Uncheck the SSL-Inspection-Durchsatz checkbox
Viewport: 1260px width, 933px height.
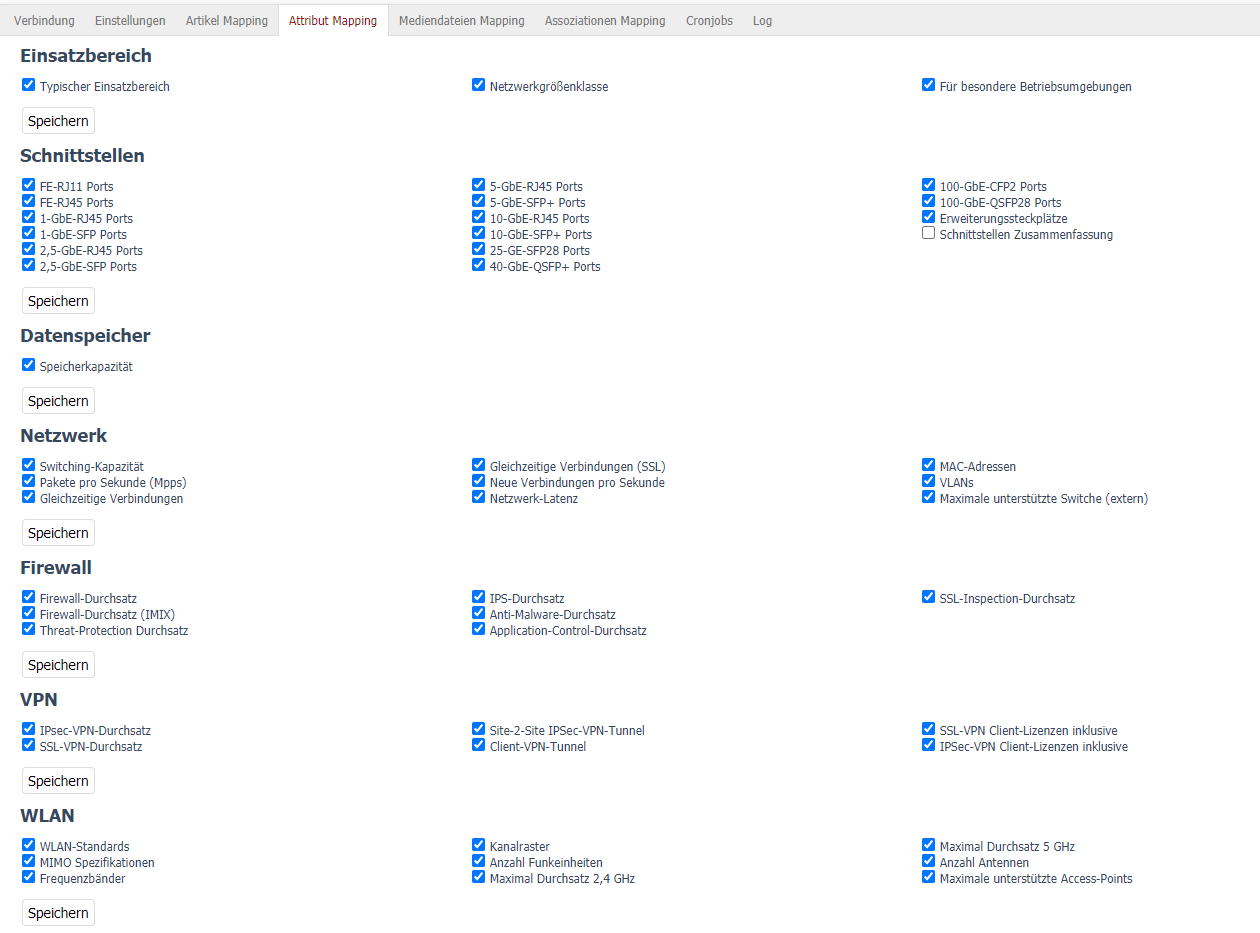pos(928,597)
